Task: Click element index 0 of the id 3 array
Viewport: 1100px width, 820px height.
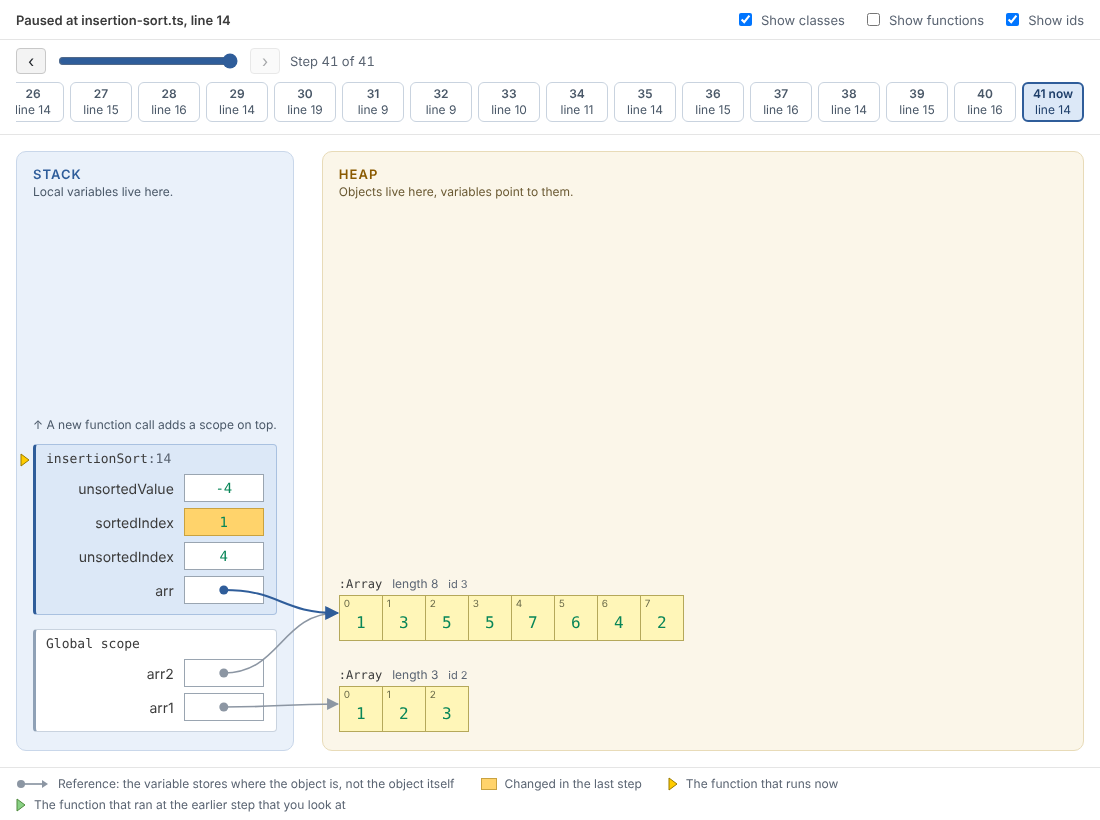Action: pos(361,618)
